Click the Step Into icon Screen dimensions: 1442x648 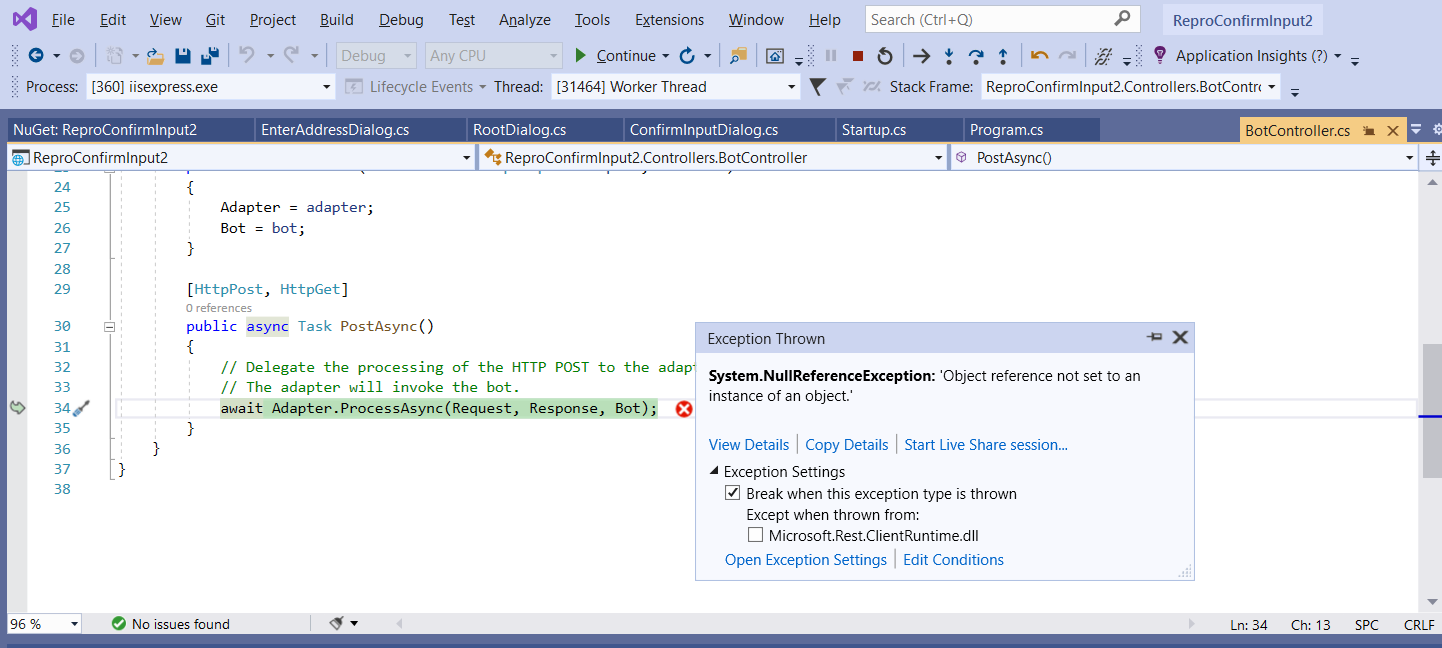(x=949, y=56)
